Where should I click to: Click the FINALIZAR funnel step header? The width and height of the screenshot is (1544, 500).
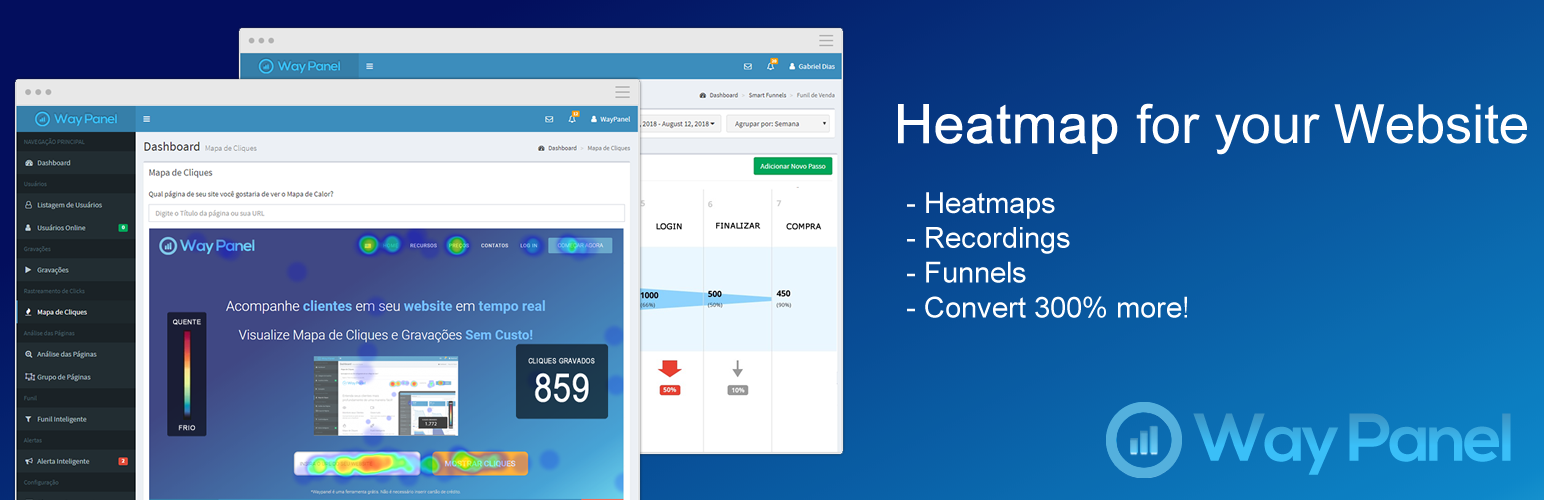(x=738, y=226)
